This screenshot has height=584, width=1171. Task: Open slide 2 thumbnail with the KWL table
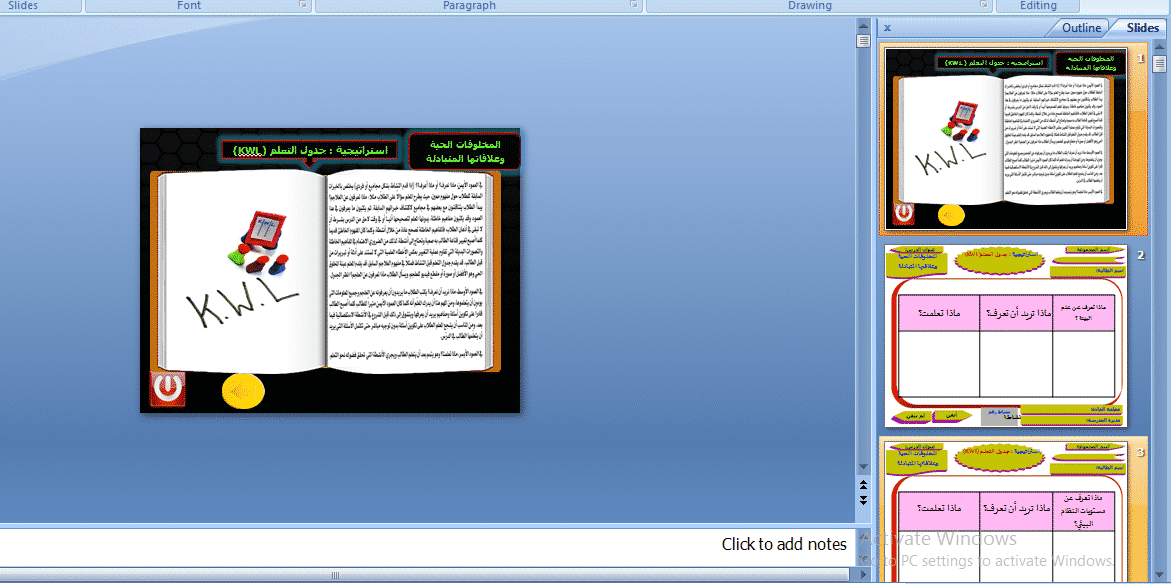[1005, 336]
